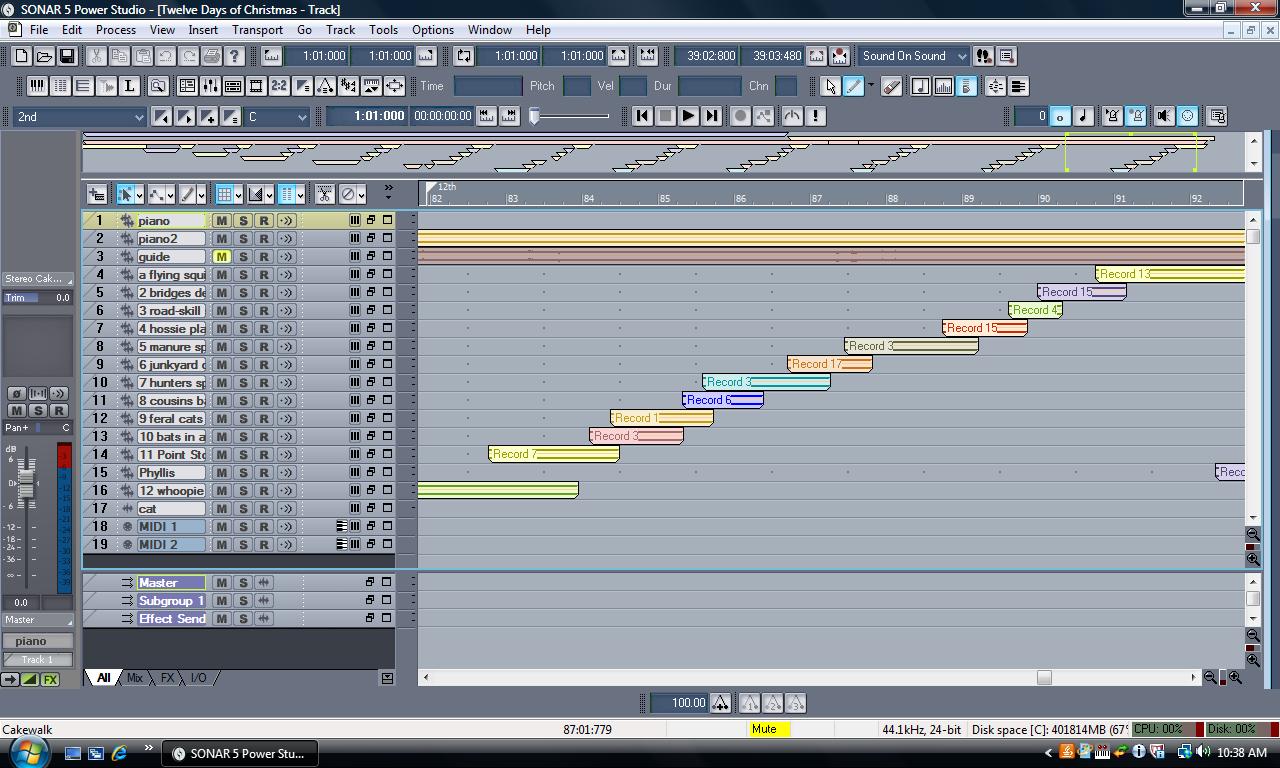Expand the Select tool options arrow
The image size is (1280, 768).
pyautogui.click(x=139, y=194)
